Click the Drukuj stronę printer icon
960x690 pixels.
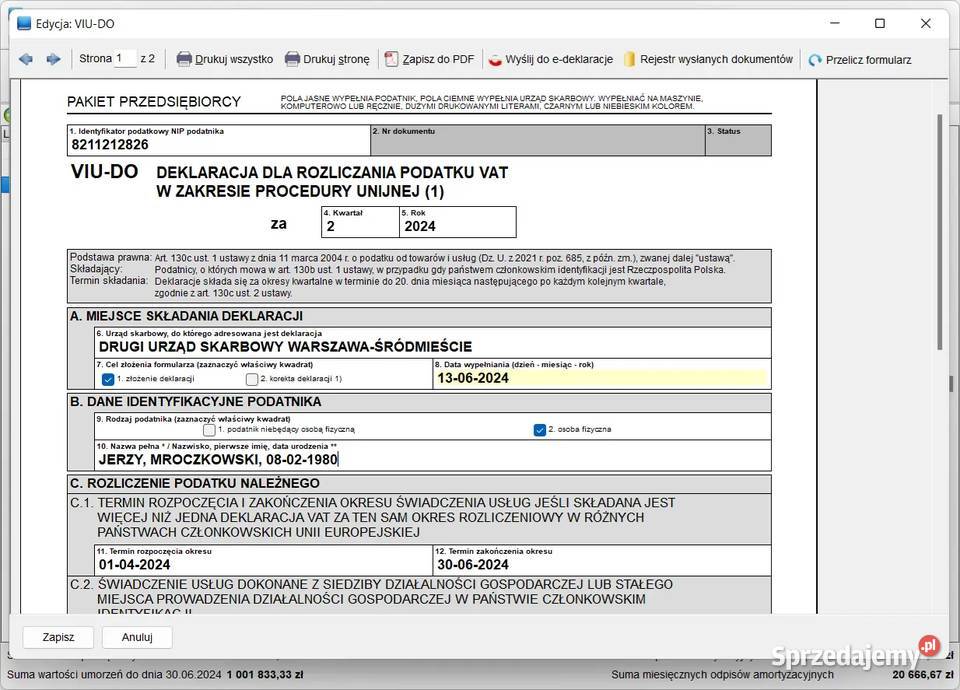(x=292, y=59)
